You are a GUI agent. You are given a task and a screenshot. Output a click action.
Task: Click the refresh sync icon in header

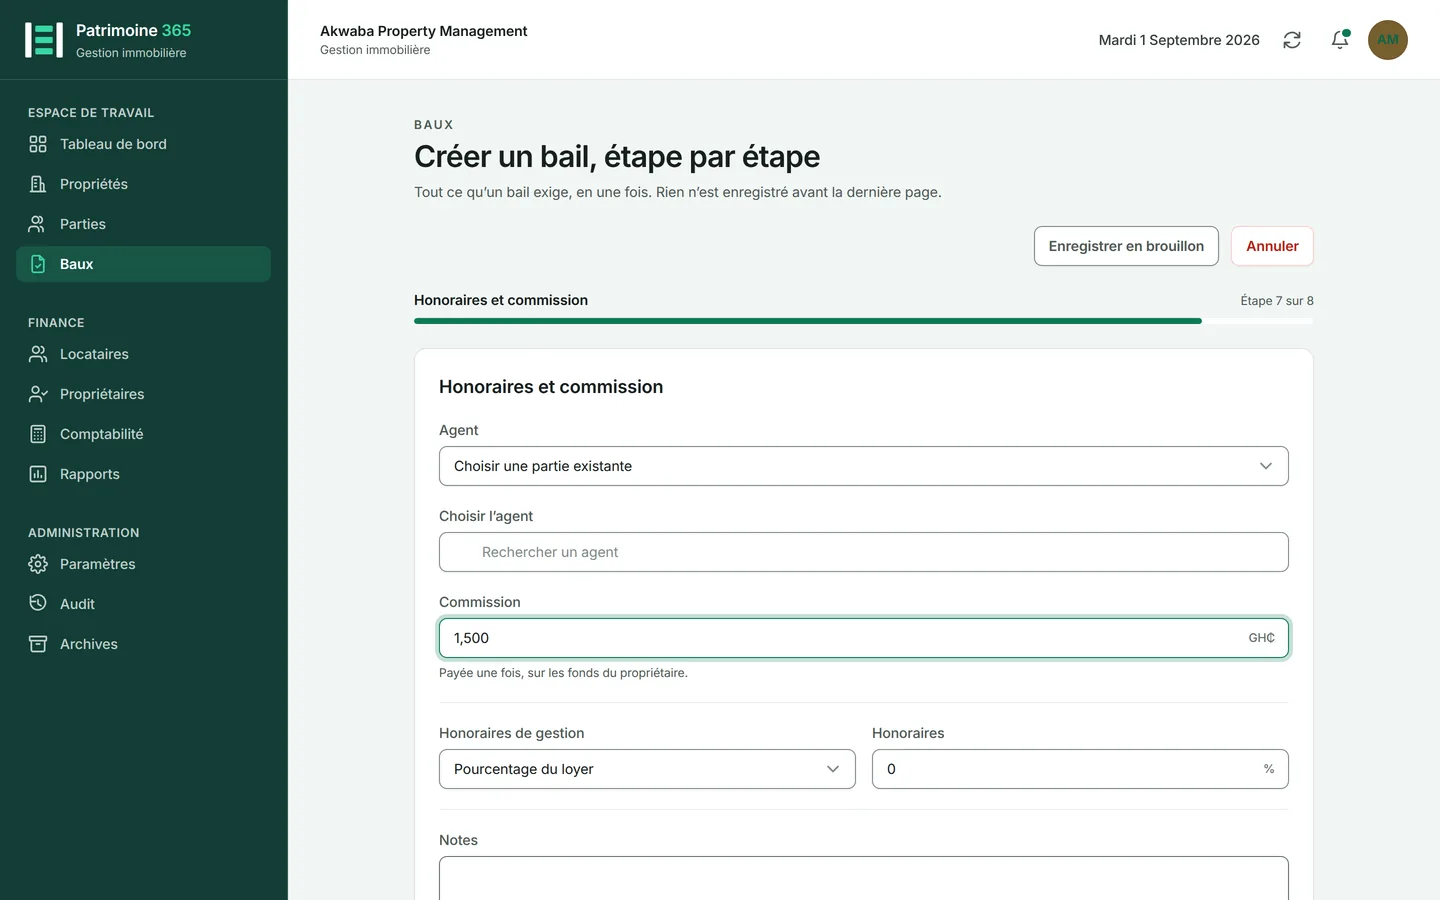click(x=1292, y=40)
